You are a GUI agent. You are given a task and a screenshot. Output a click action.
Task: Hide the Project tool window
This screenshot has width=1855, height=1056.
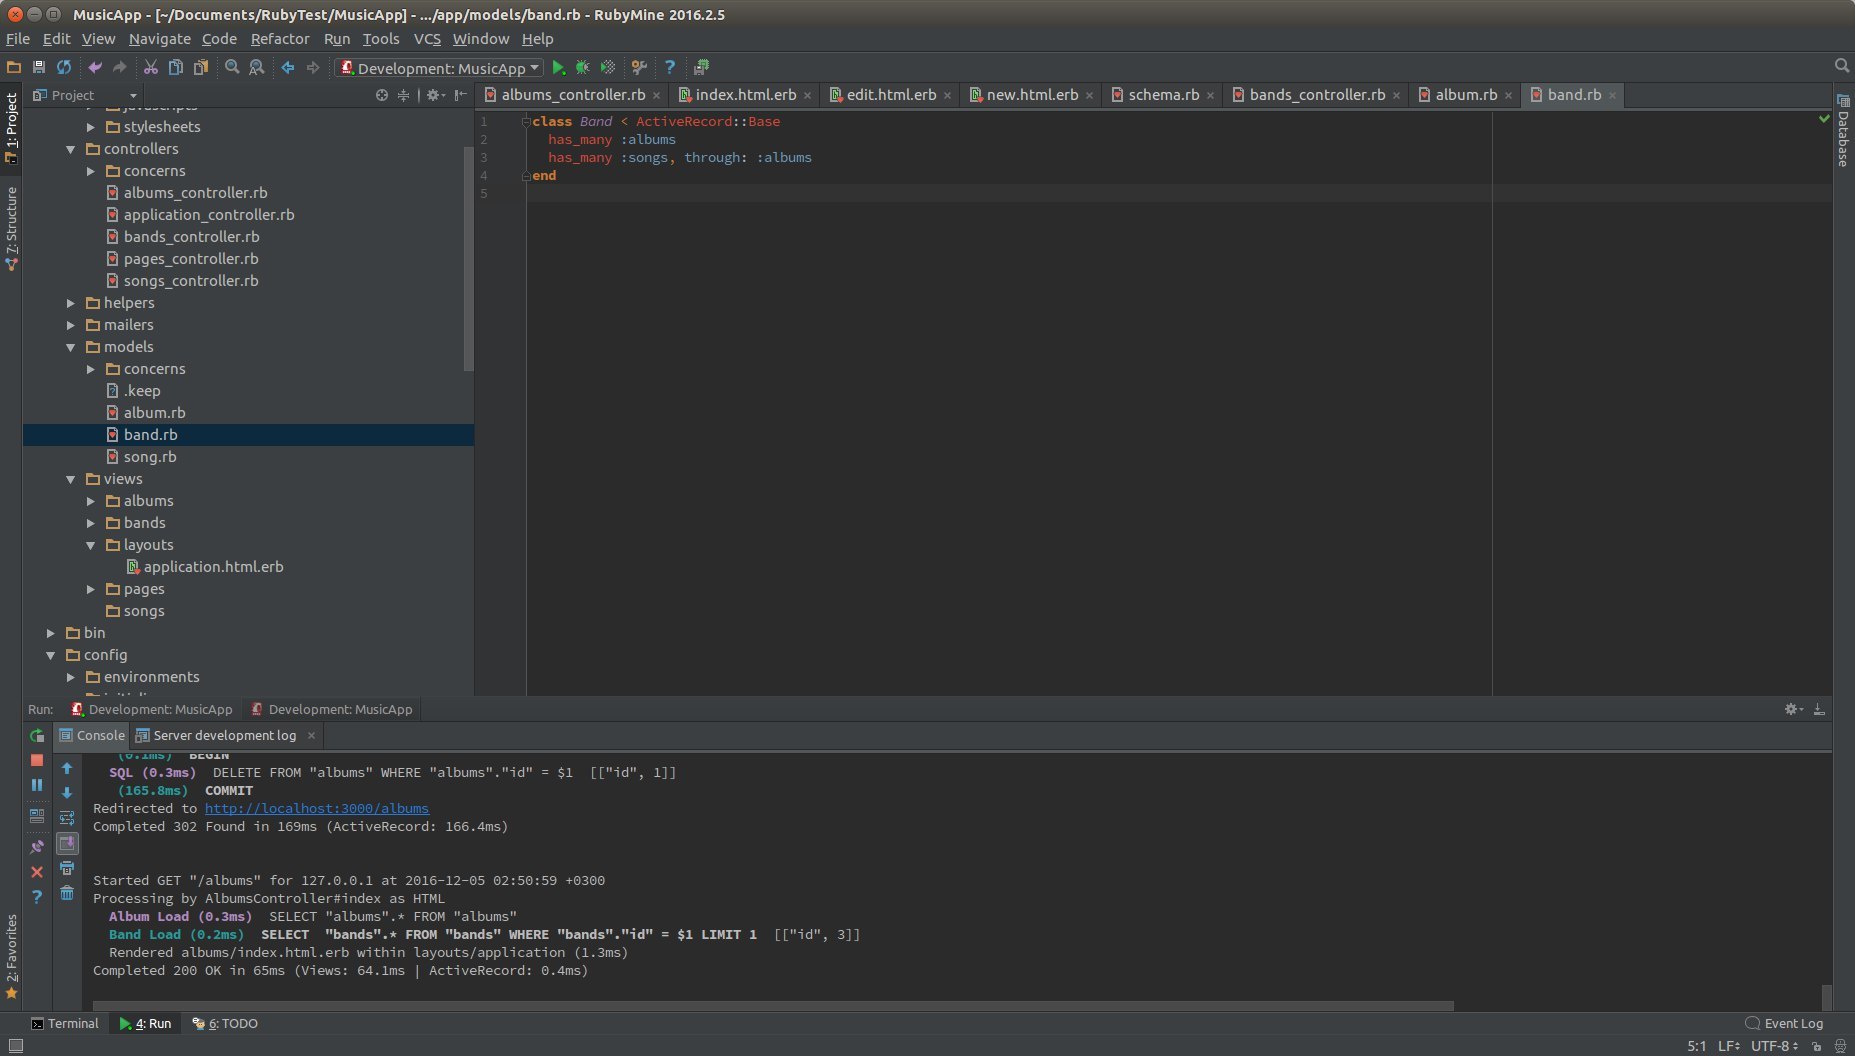coord(460,95)
